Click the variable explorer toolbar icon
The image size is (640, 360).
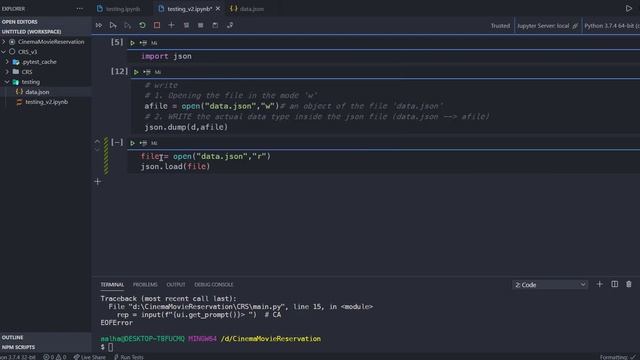point(200,25)
